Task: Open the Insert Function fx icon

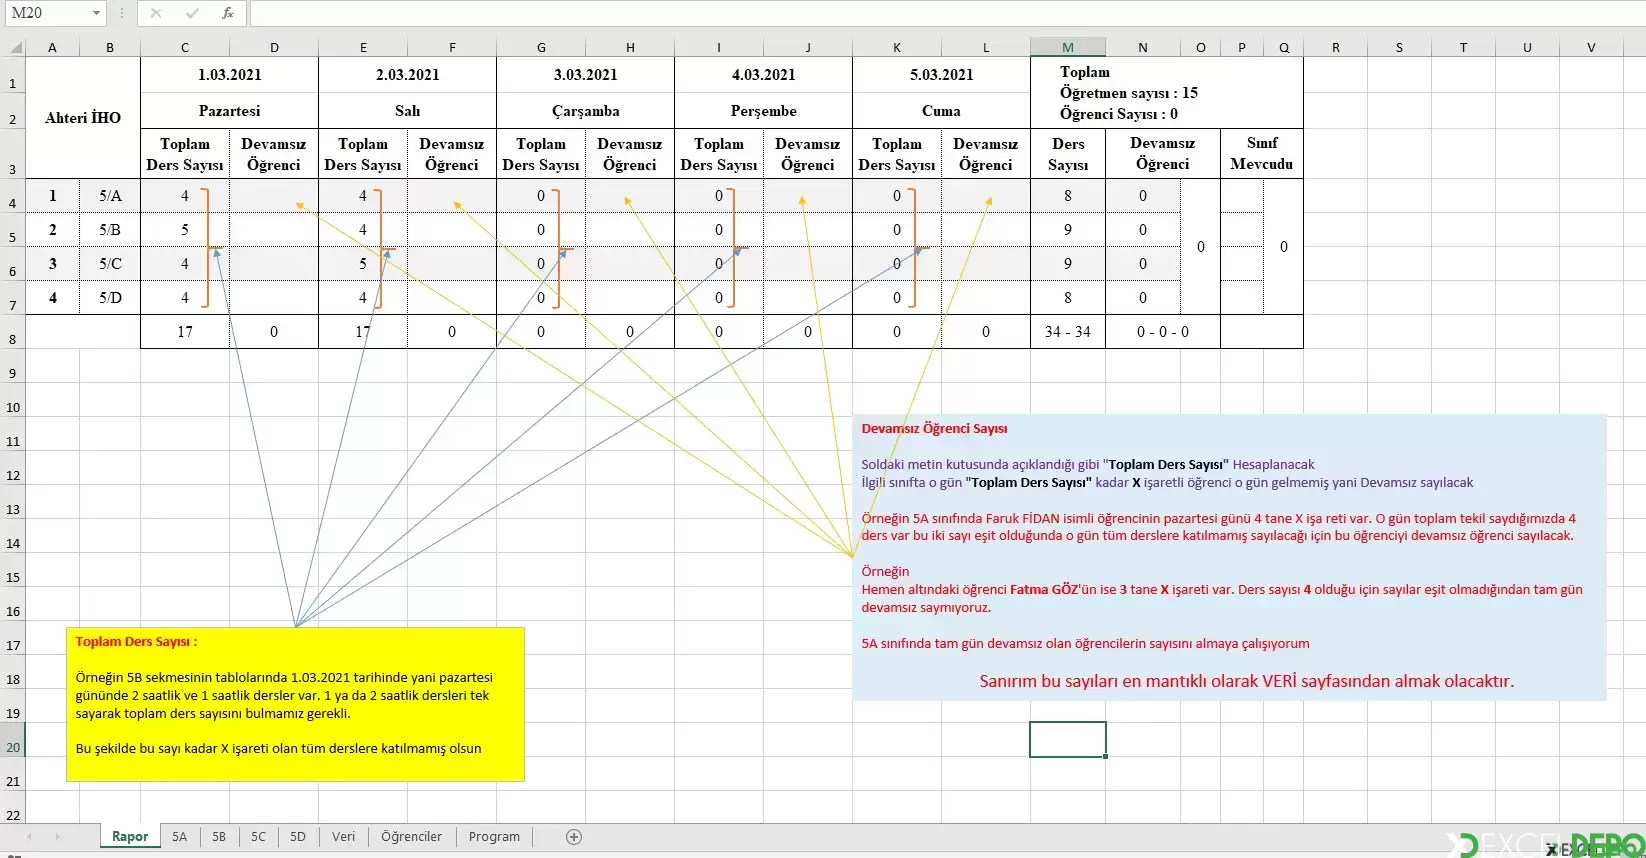Action: [x=228, y=13]
